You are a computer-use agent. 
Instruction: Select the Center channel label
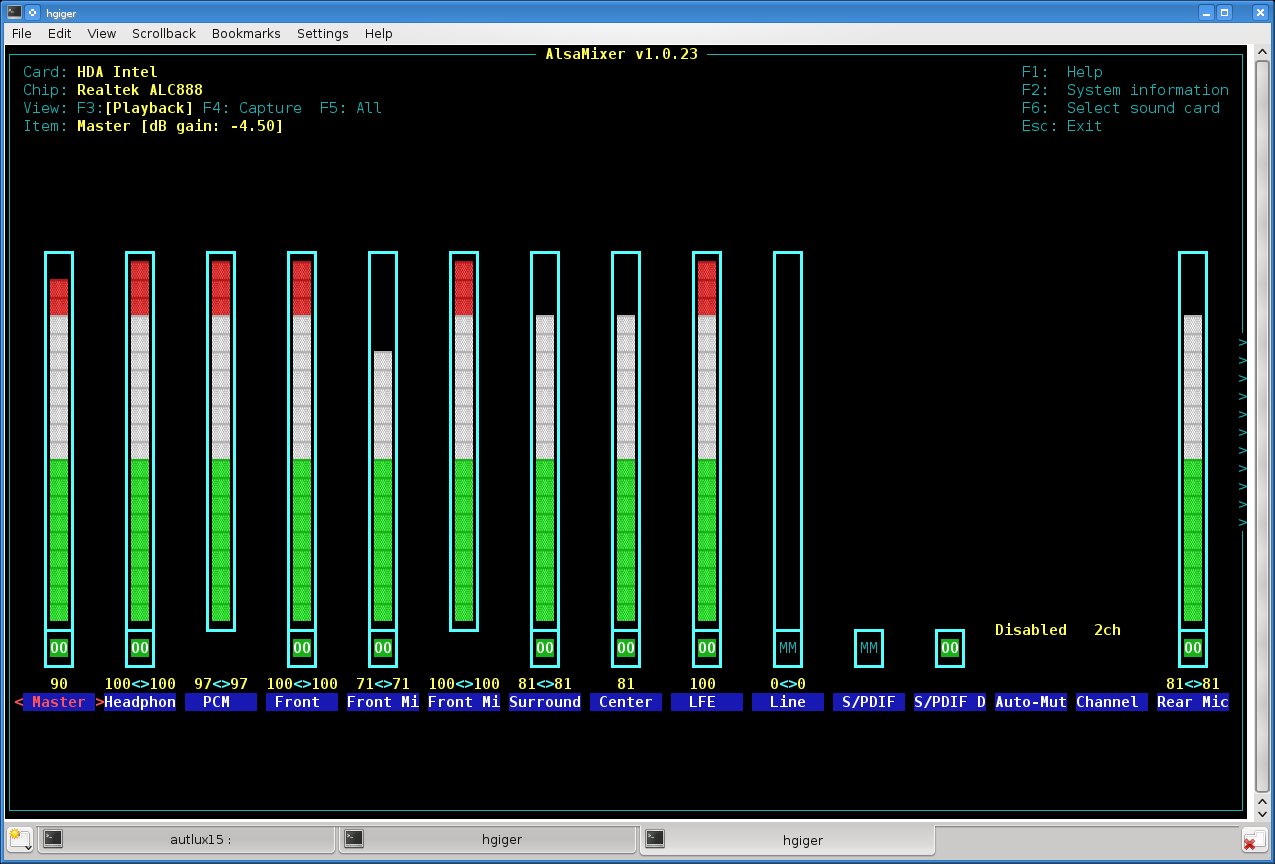(x=626, y=702)
